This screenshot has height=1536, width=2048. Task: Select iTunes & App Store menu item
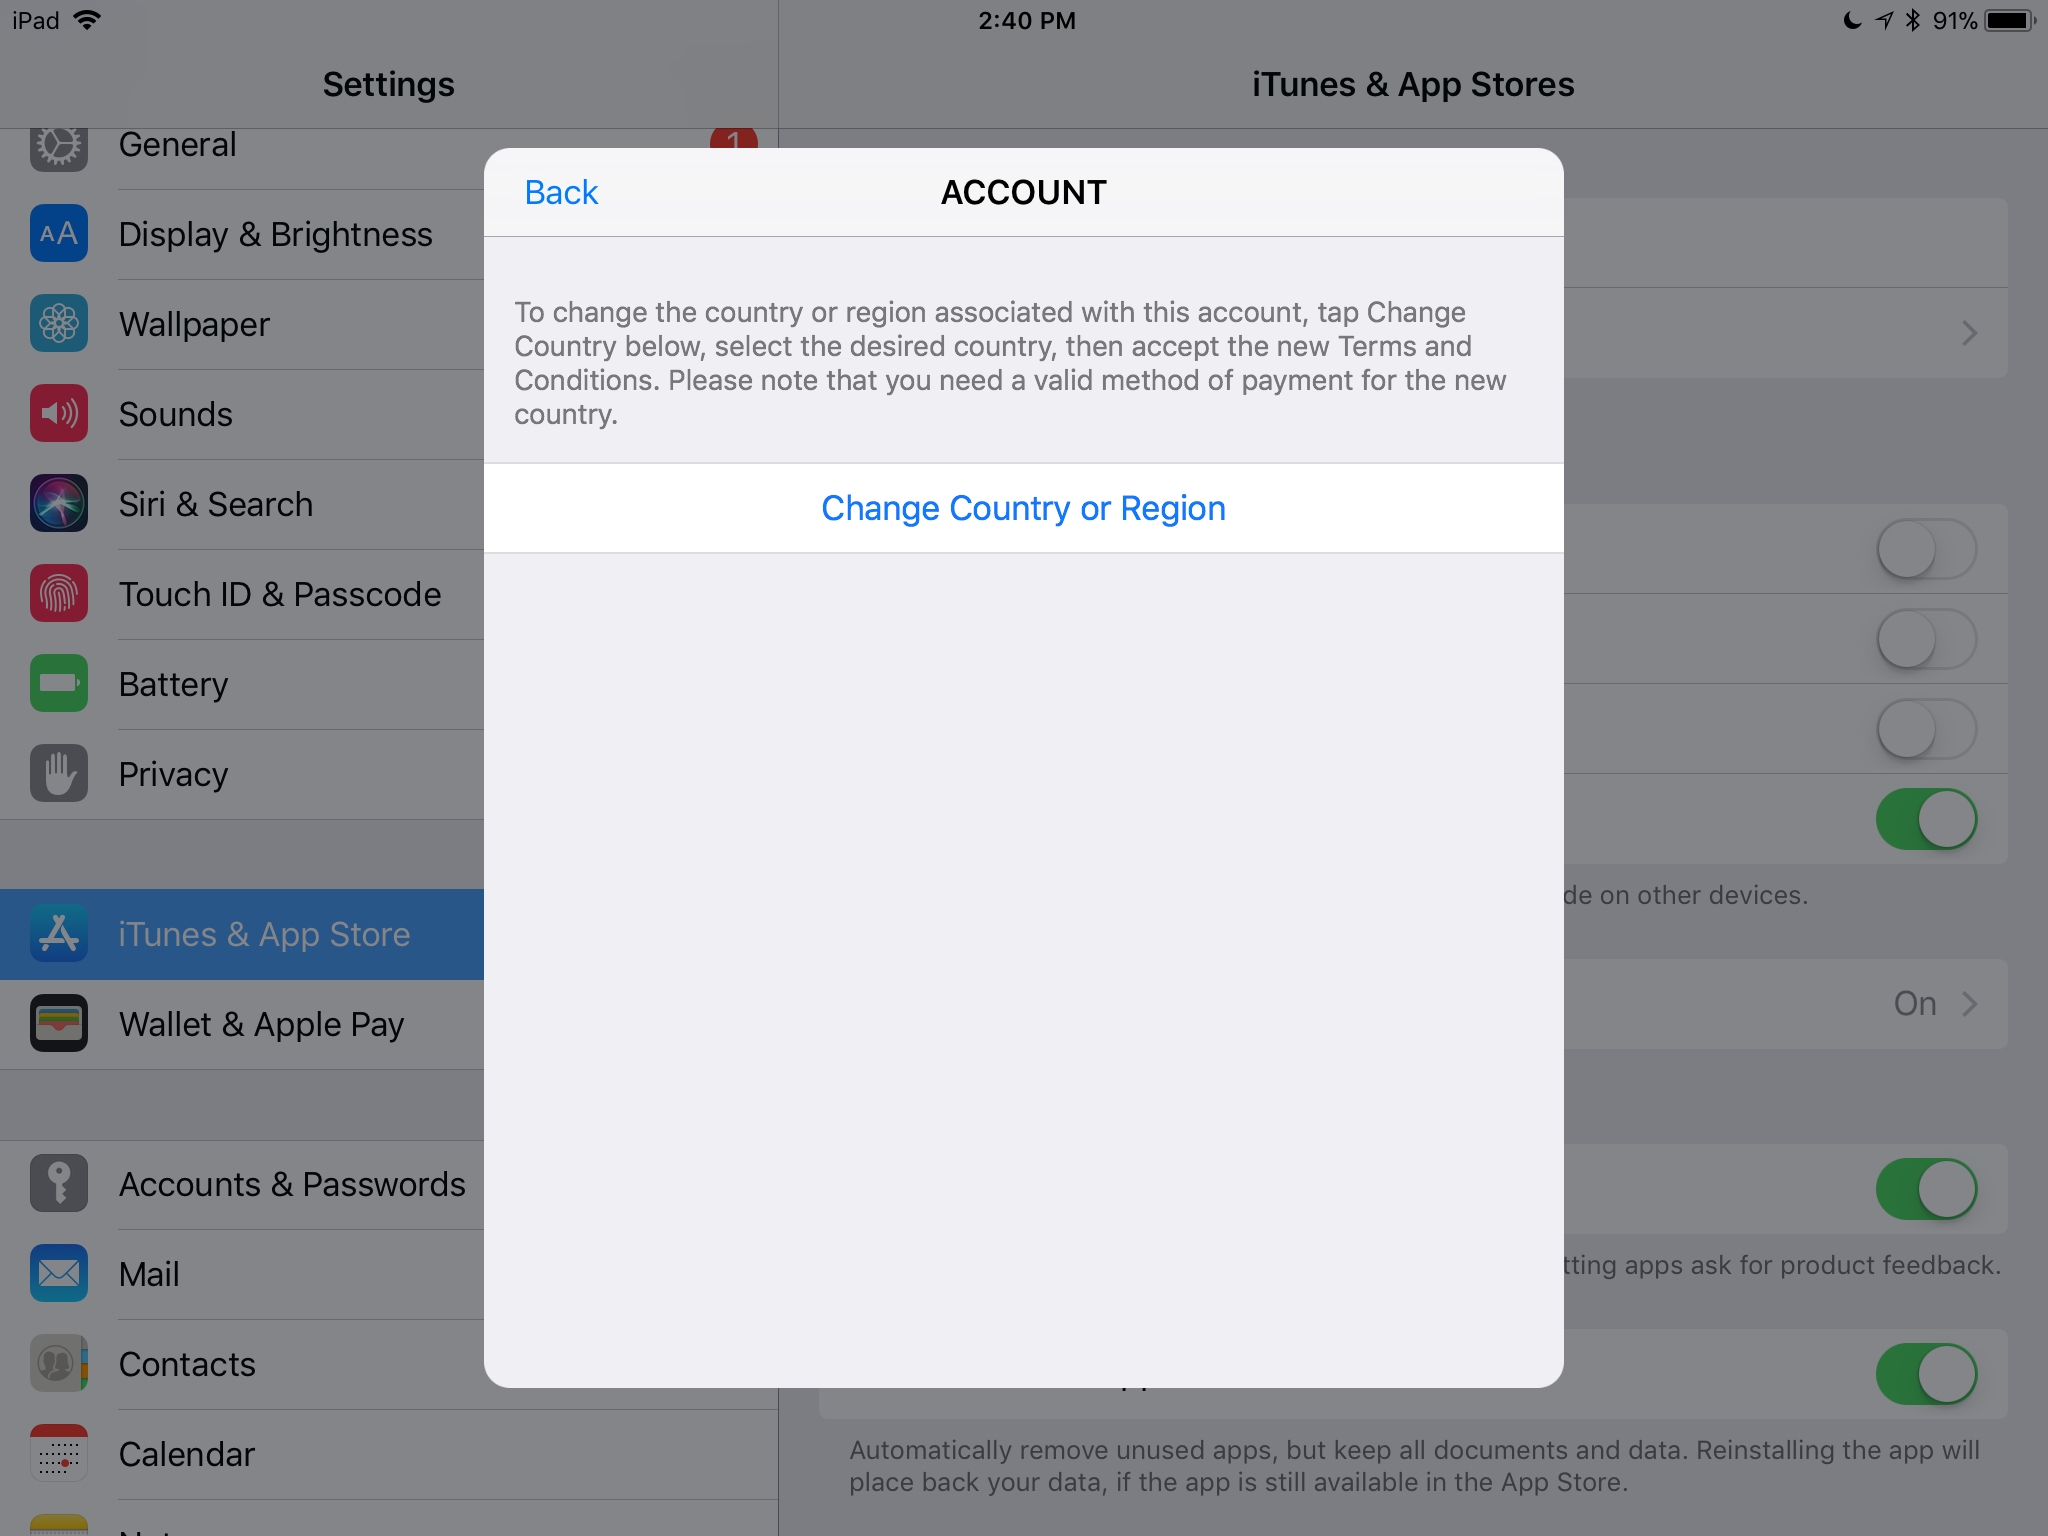[242, 933]
